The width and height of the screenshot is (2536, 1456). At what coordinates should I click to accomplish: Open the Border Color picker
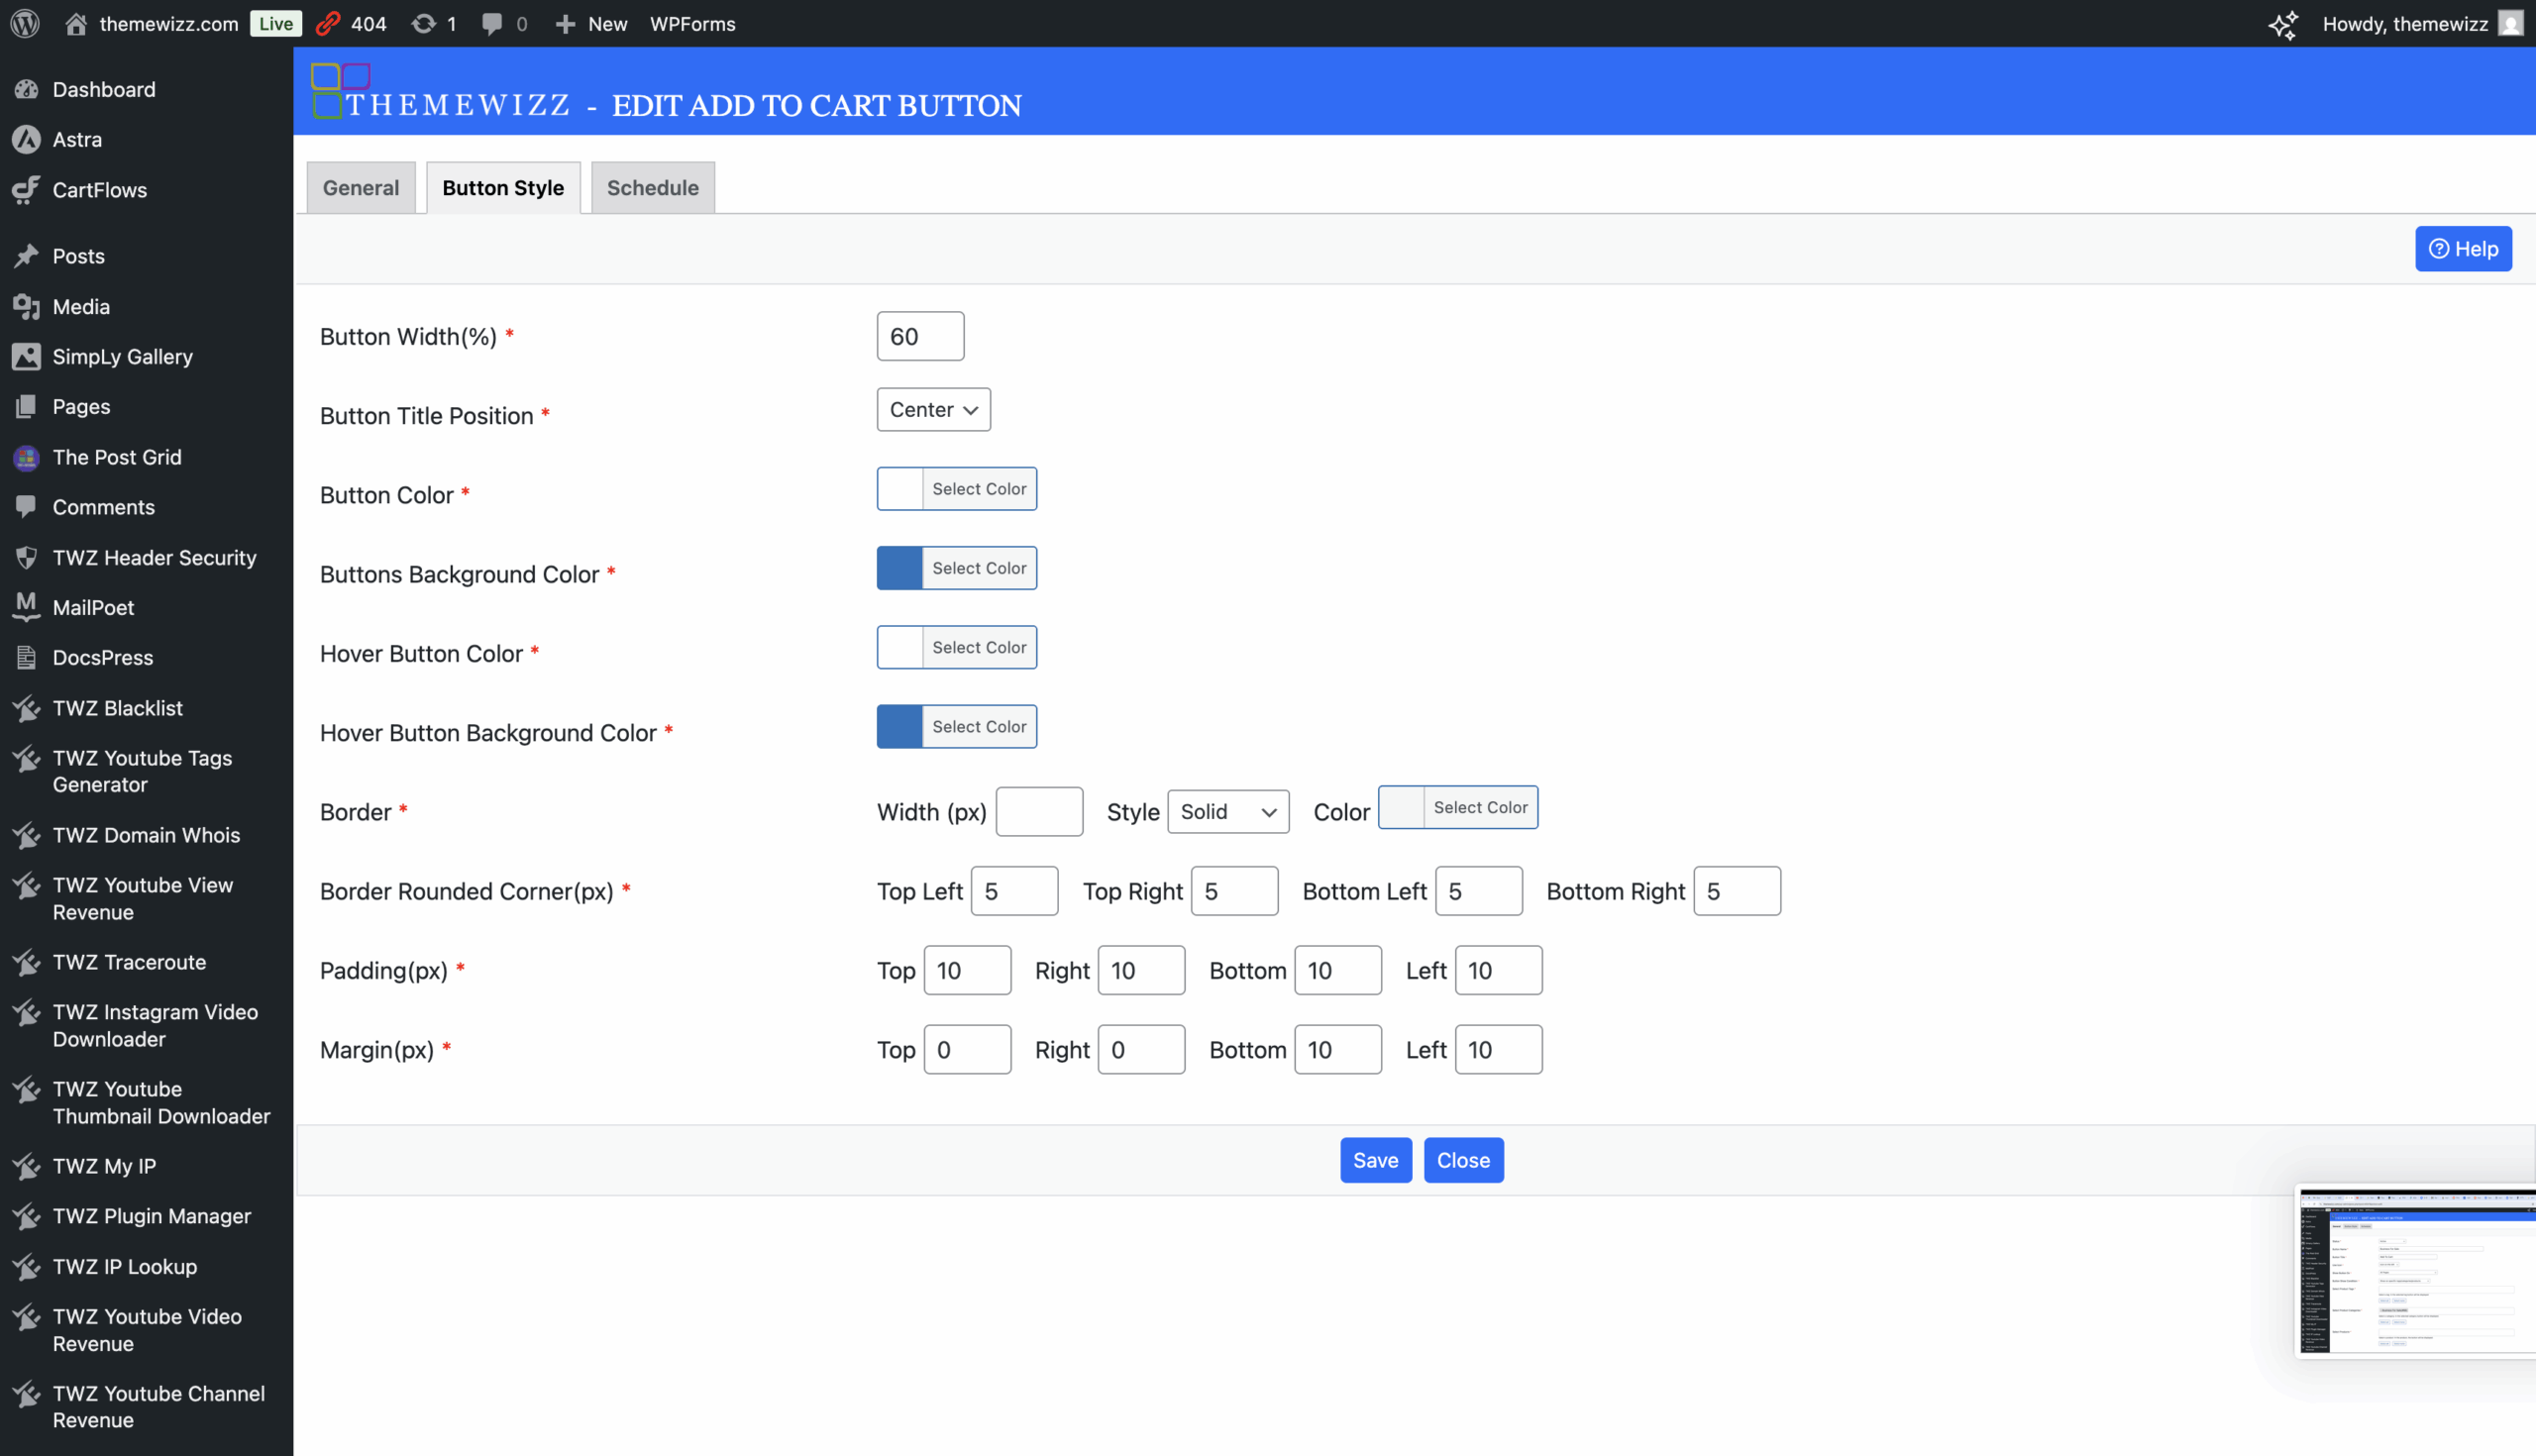click(x=1457, y=807)
